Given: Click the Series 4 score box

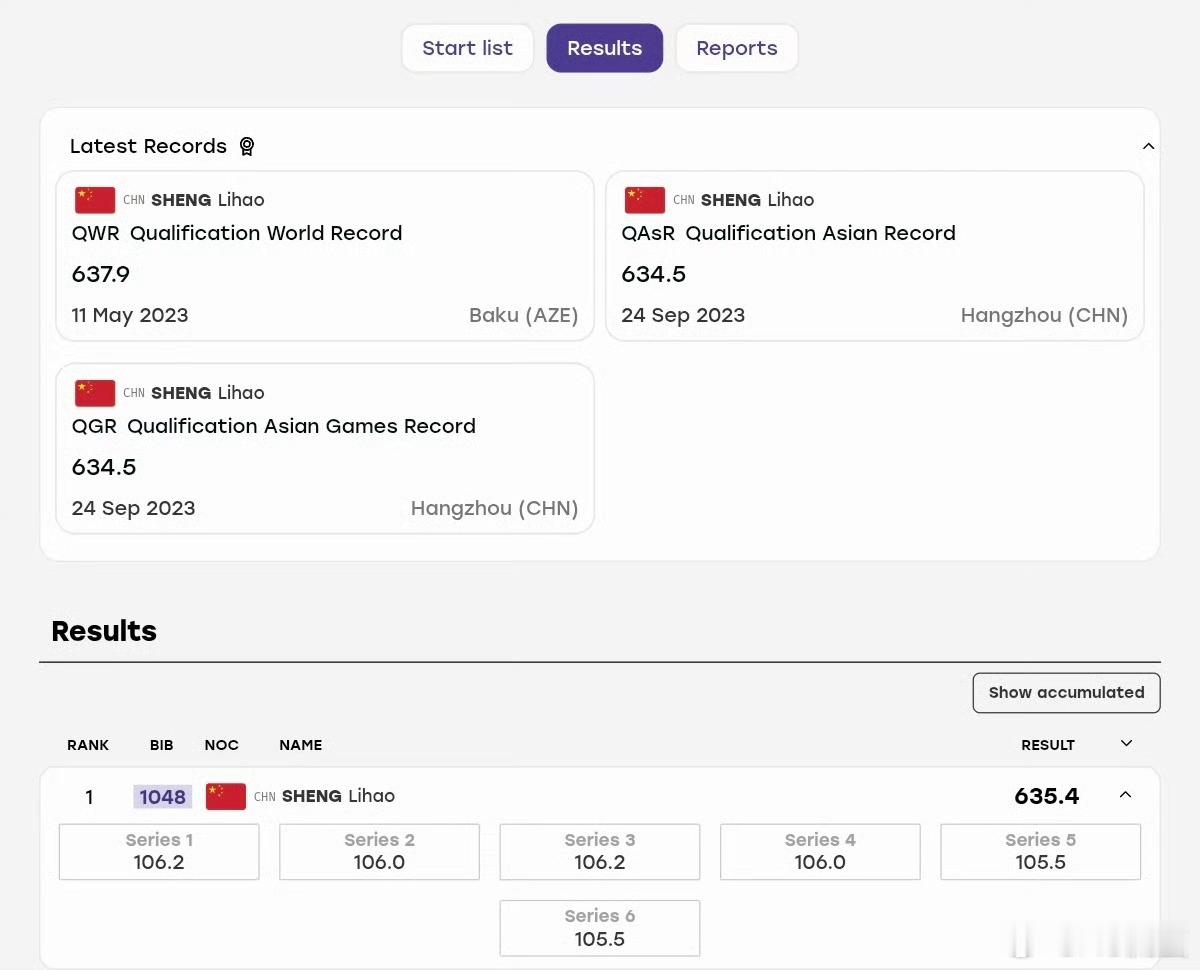Looking at the screenshot, I should pos(820,852).
